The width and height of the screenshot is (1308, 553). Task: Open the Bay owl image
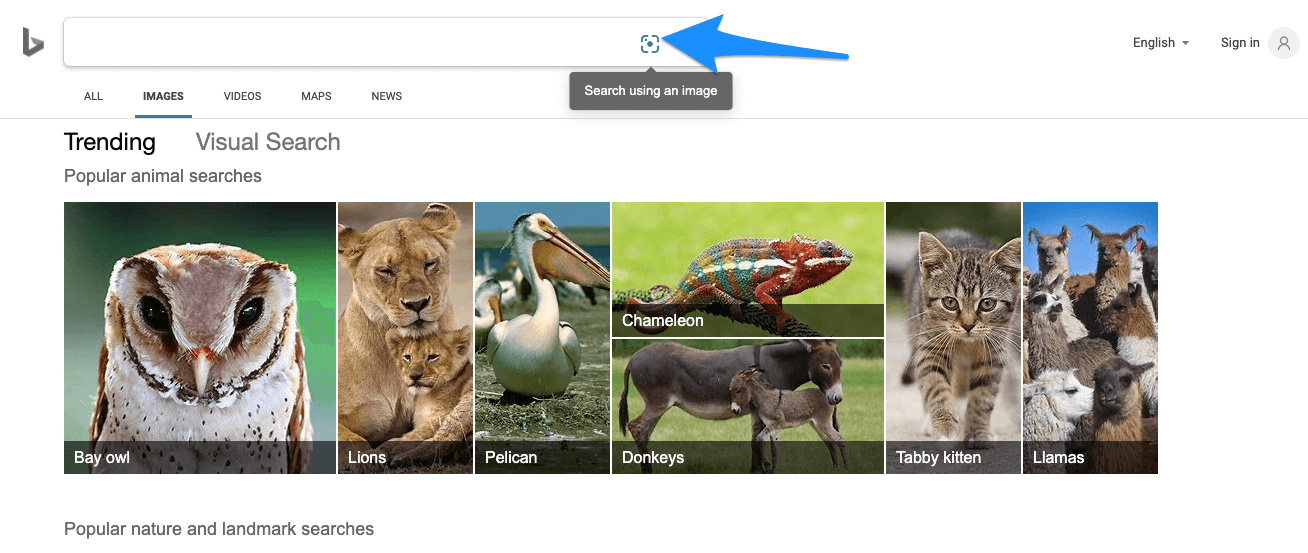200,337
